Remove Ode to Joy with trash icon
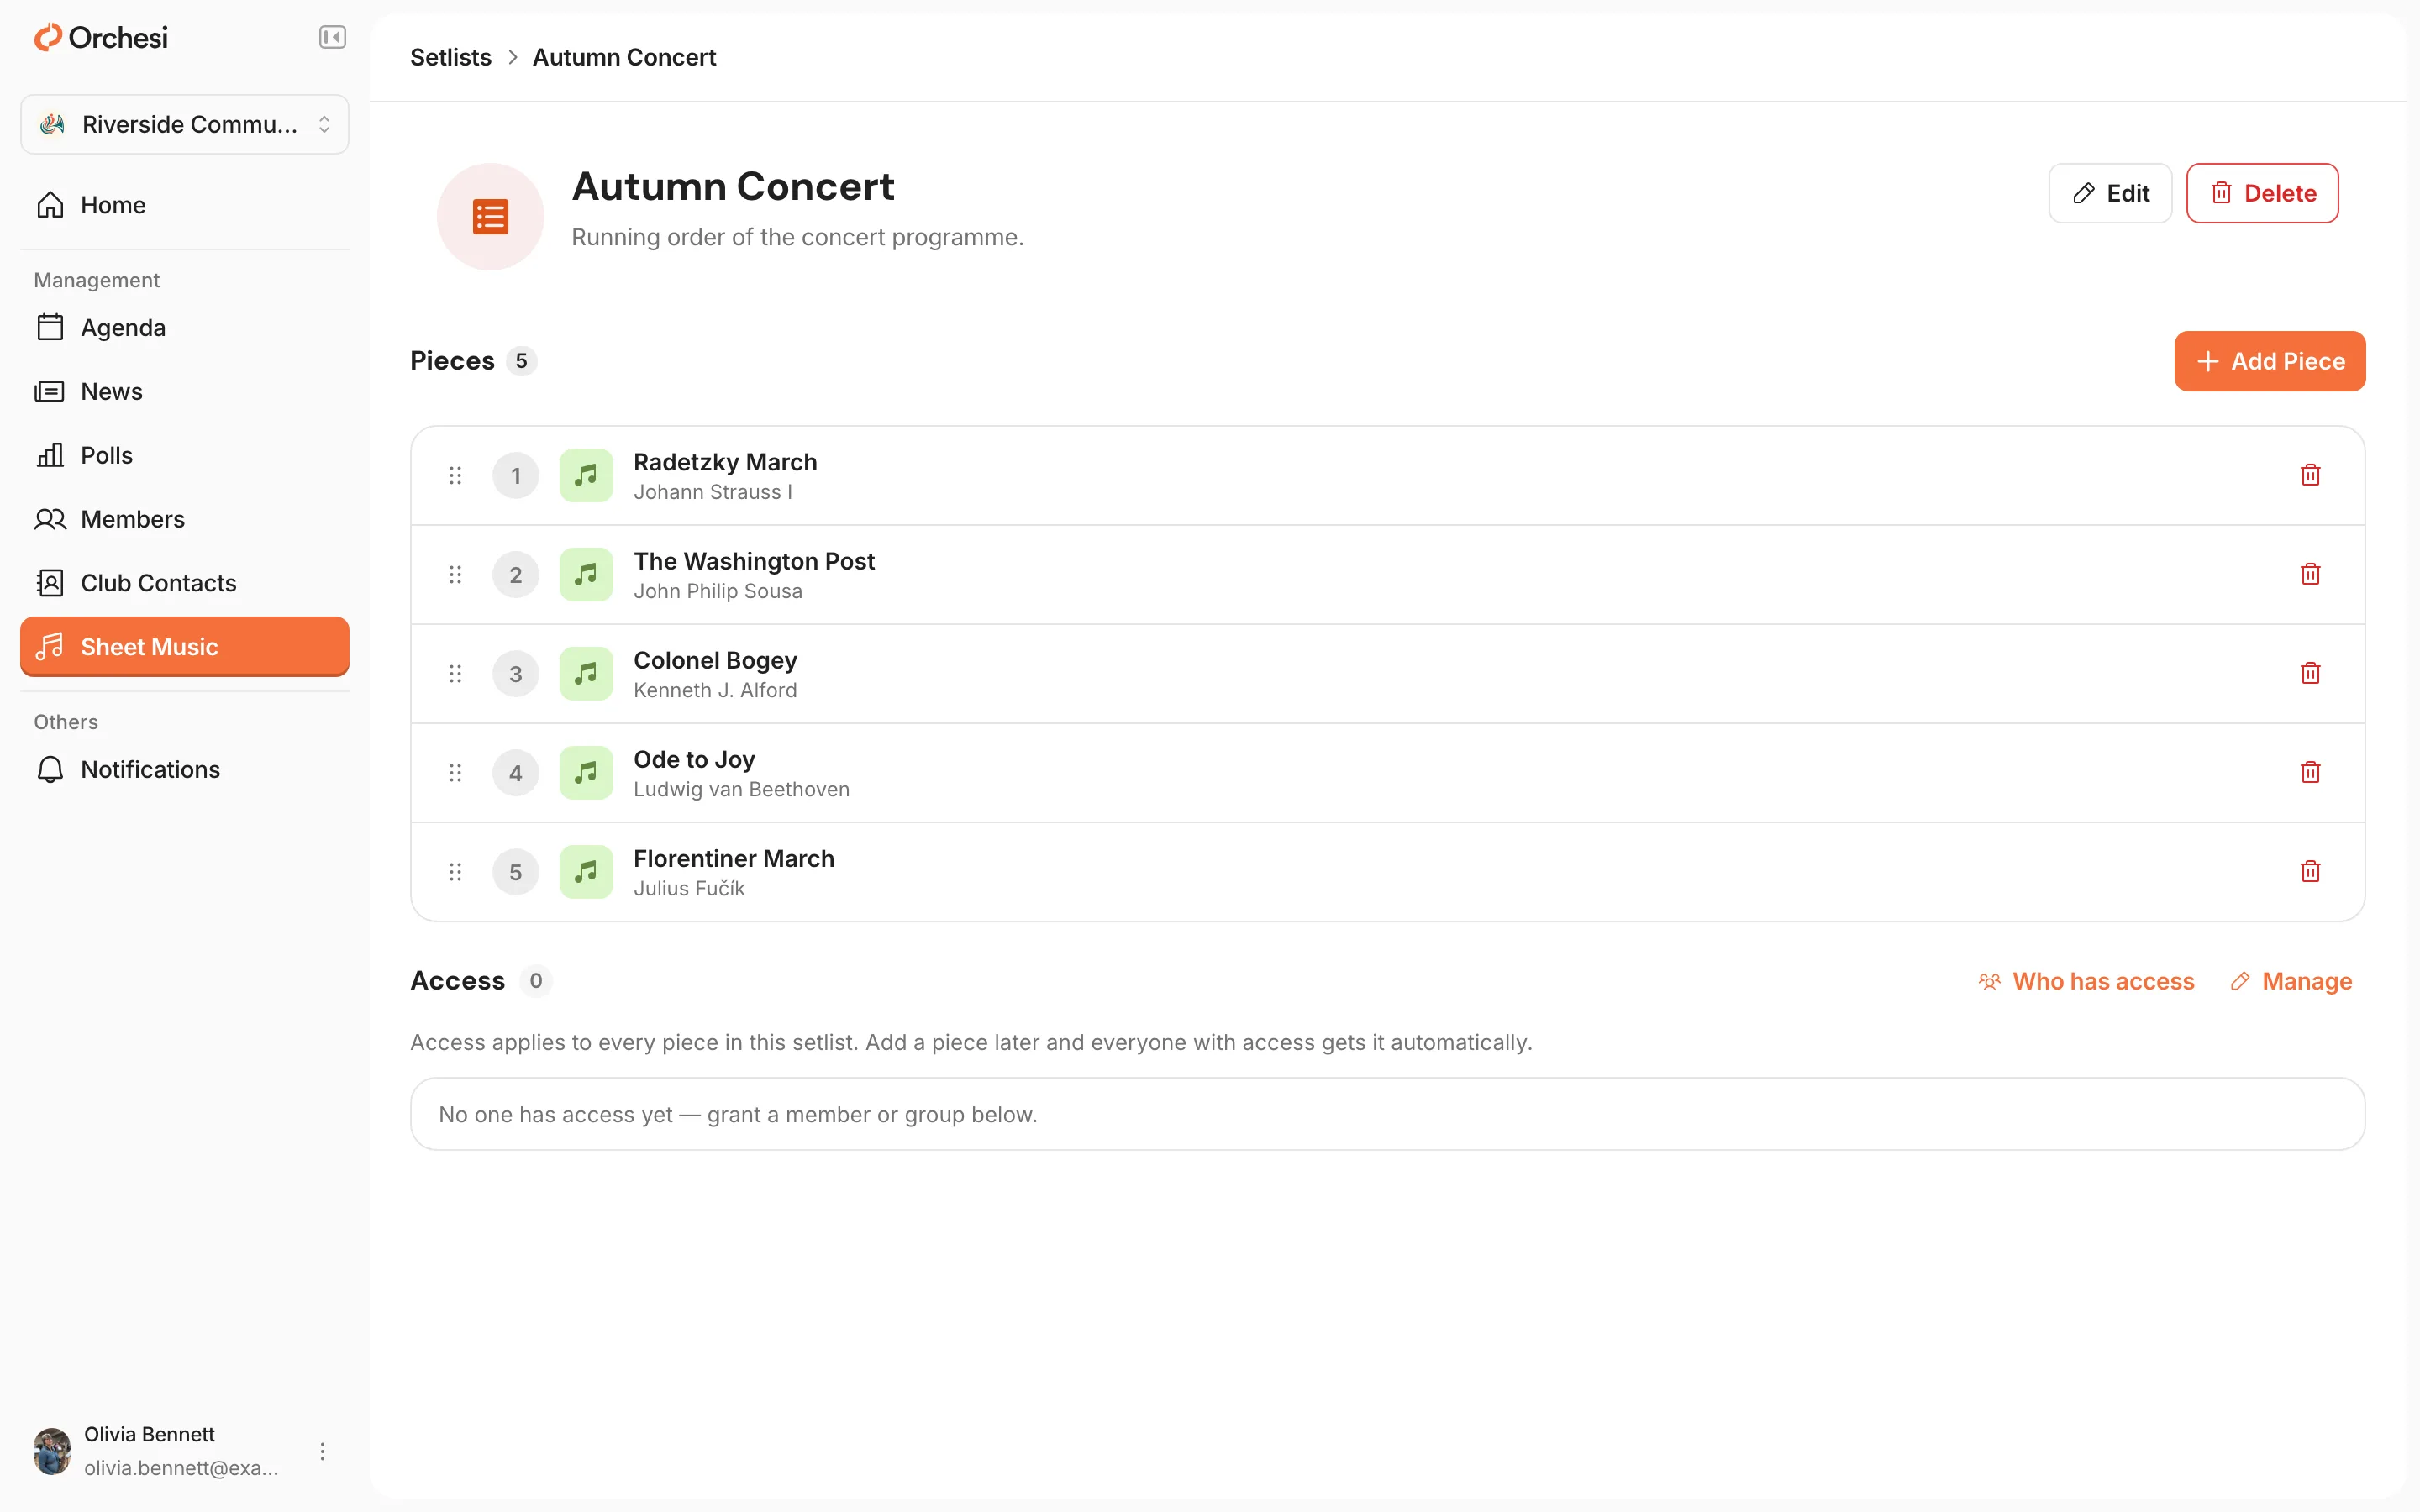The width and height of the screenshot is (2420, 1512). (2310, 772)
